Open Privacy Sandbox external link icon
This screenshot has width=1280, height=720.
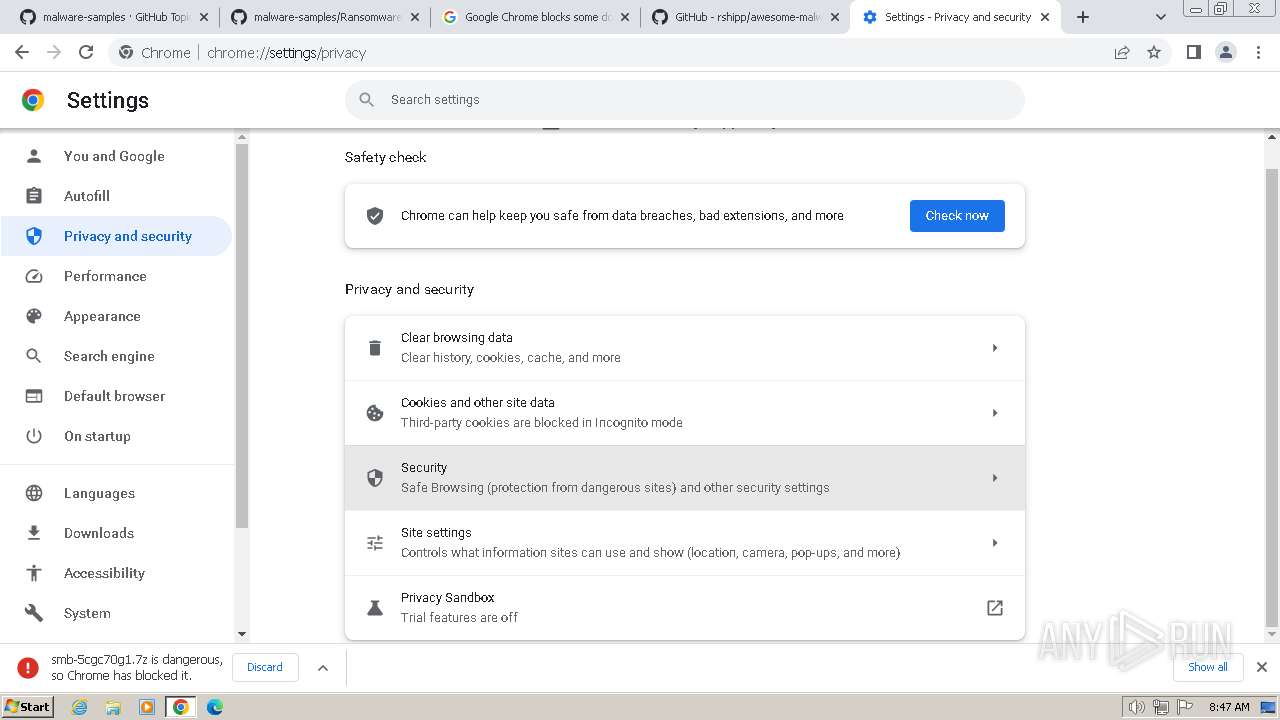coord(994,608)
